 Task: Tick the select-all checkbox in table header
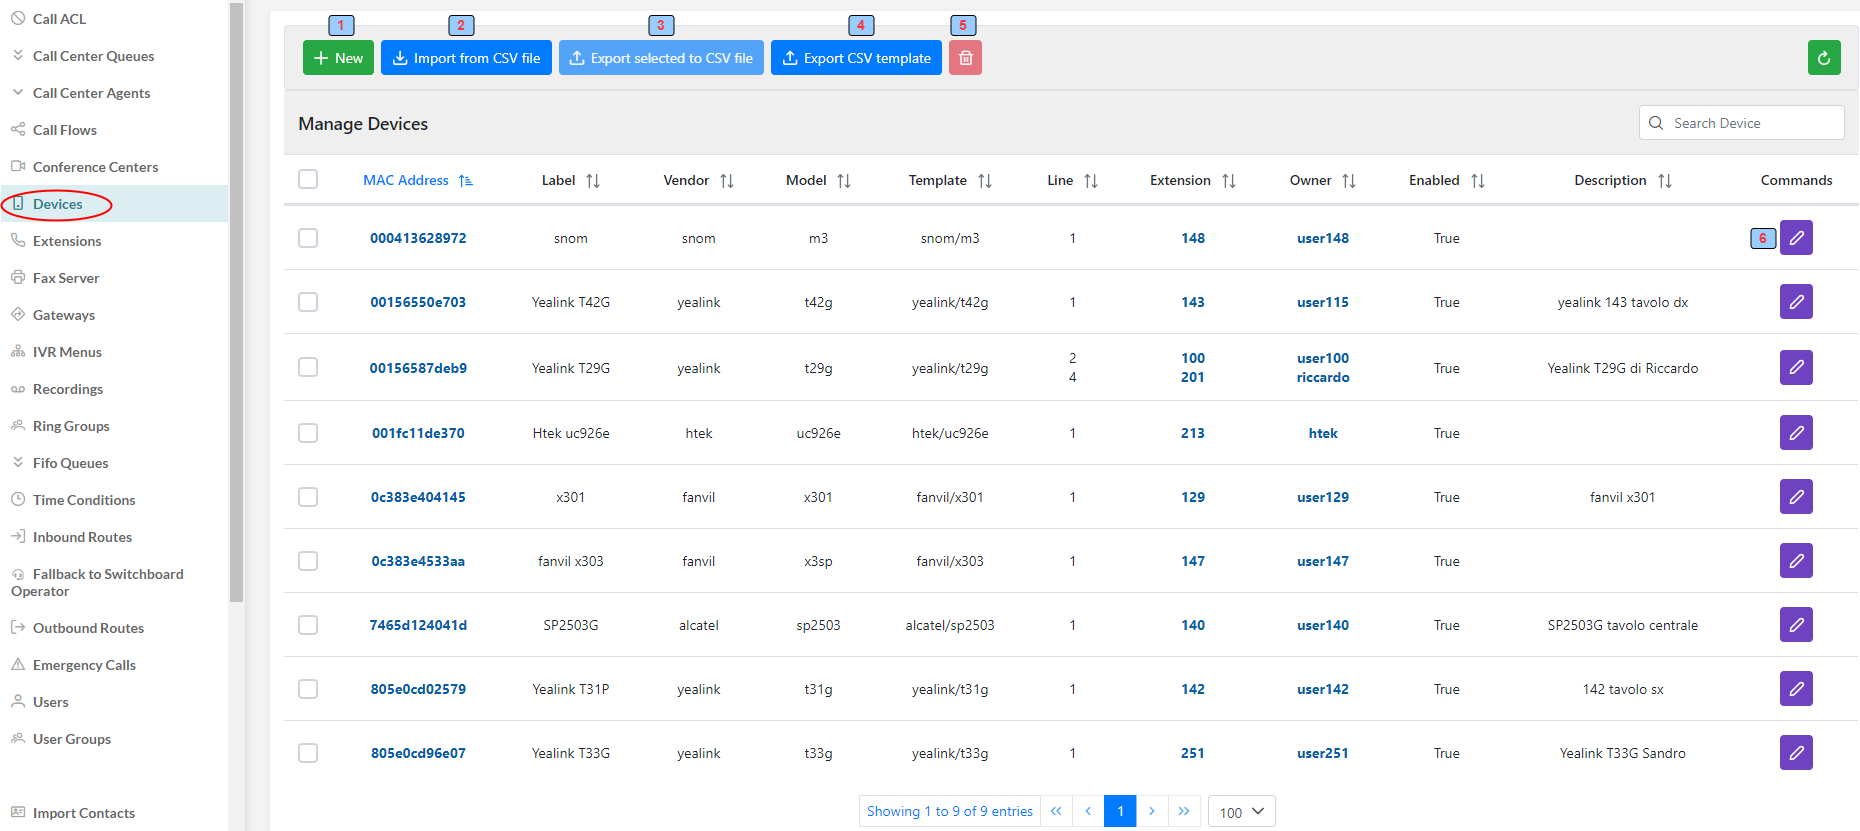pos(308,179)
